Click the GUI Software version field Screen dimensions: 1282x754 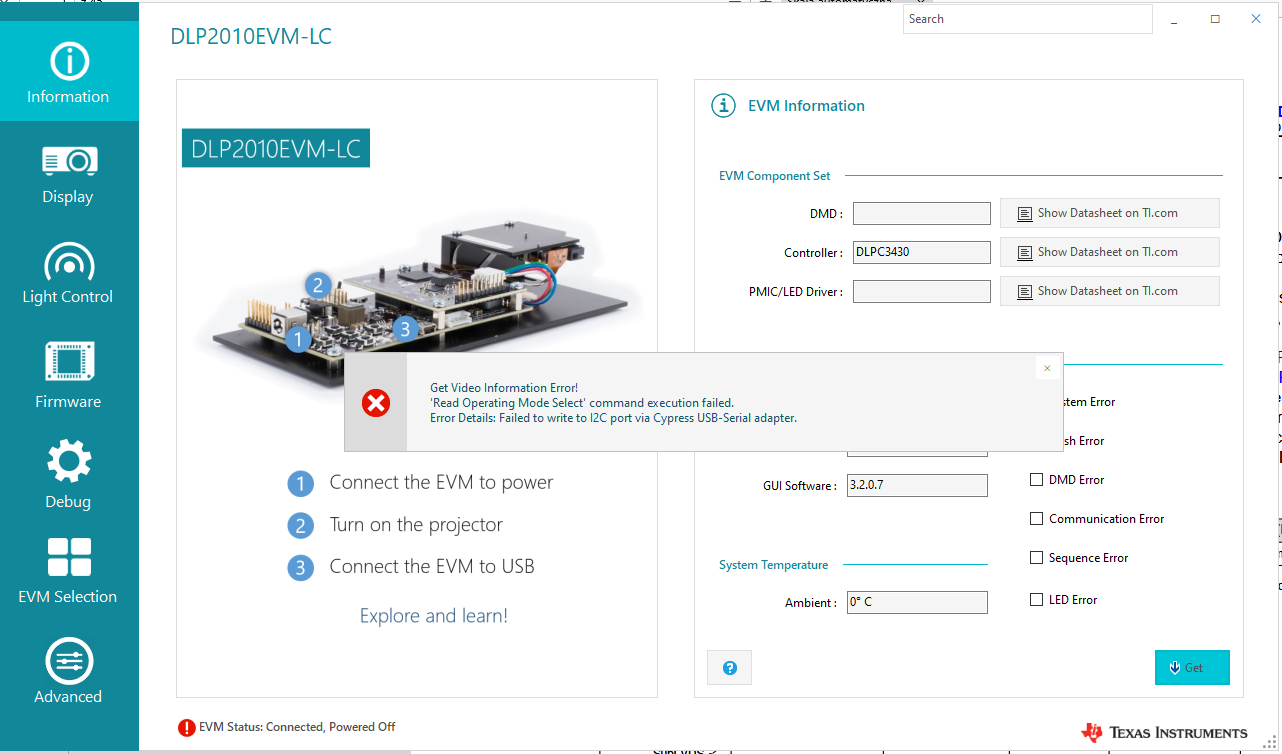click(x=917, y=485)
